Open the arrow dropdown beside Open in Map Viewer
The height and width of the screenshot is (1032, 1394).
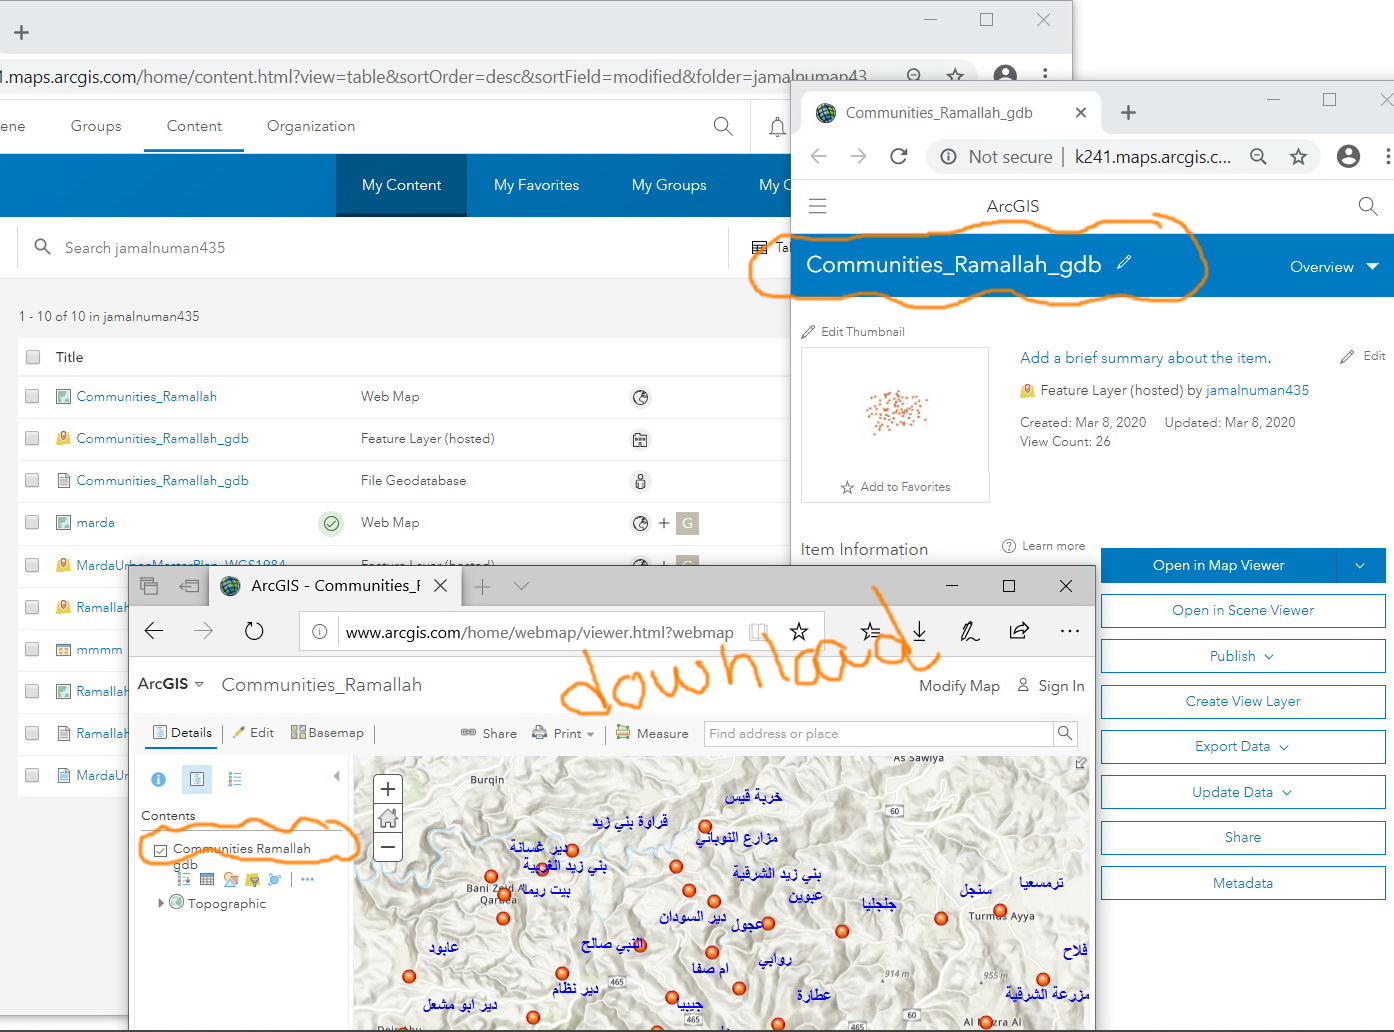click(x=1360, y=566)
